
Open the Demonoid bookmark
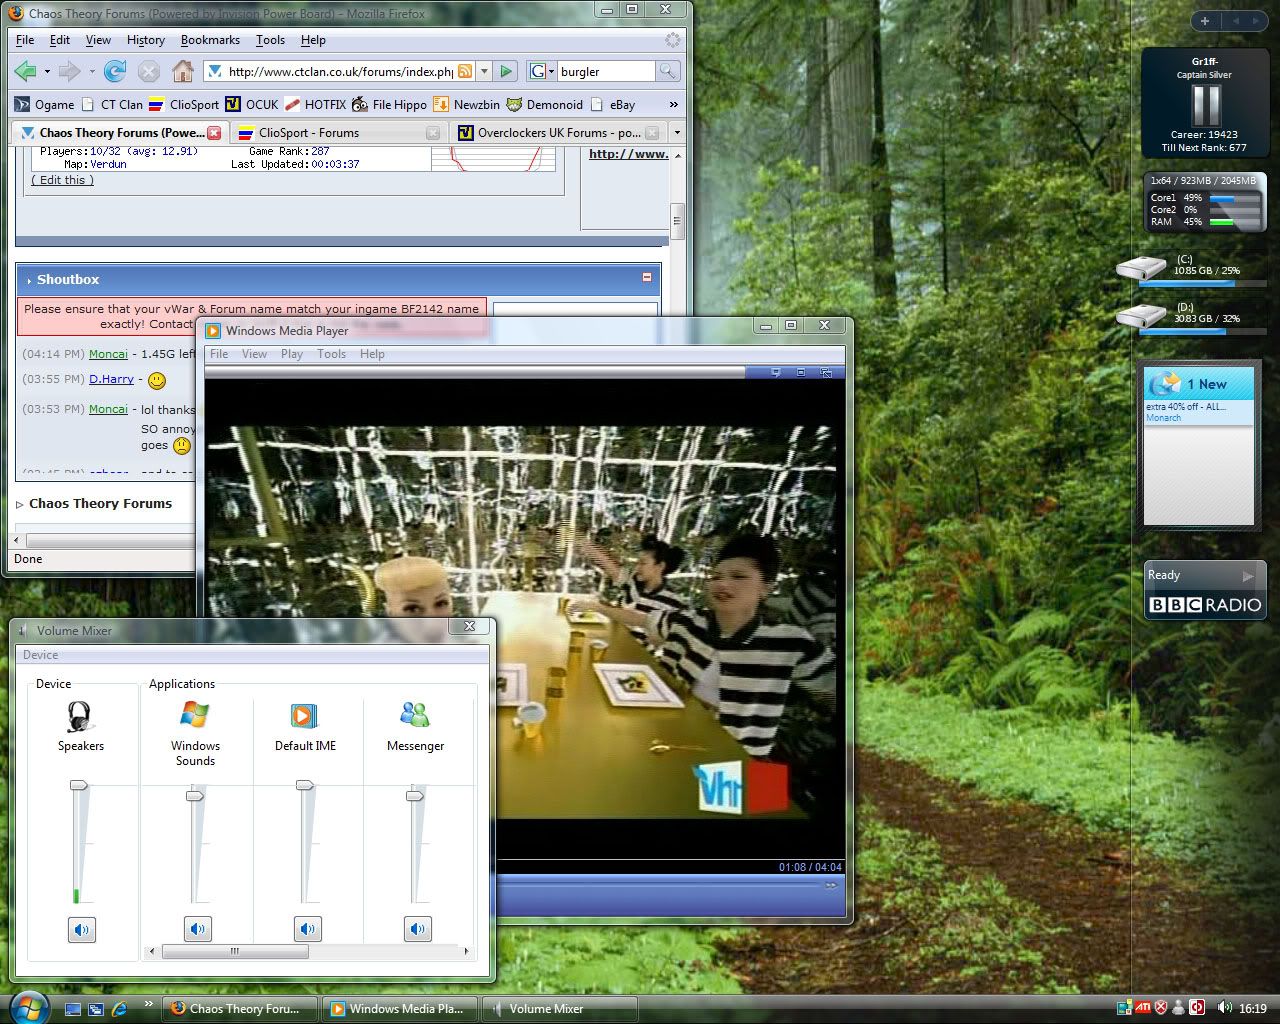(x=545, y=104)
